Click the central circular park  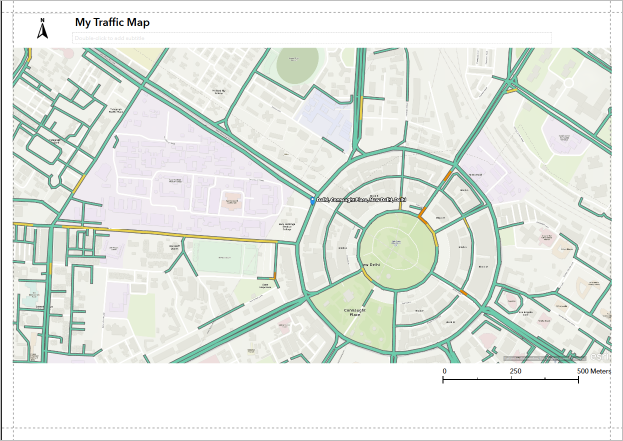coord(397,247)
